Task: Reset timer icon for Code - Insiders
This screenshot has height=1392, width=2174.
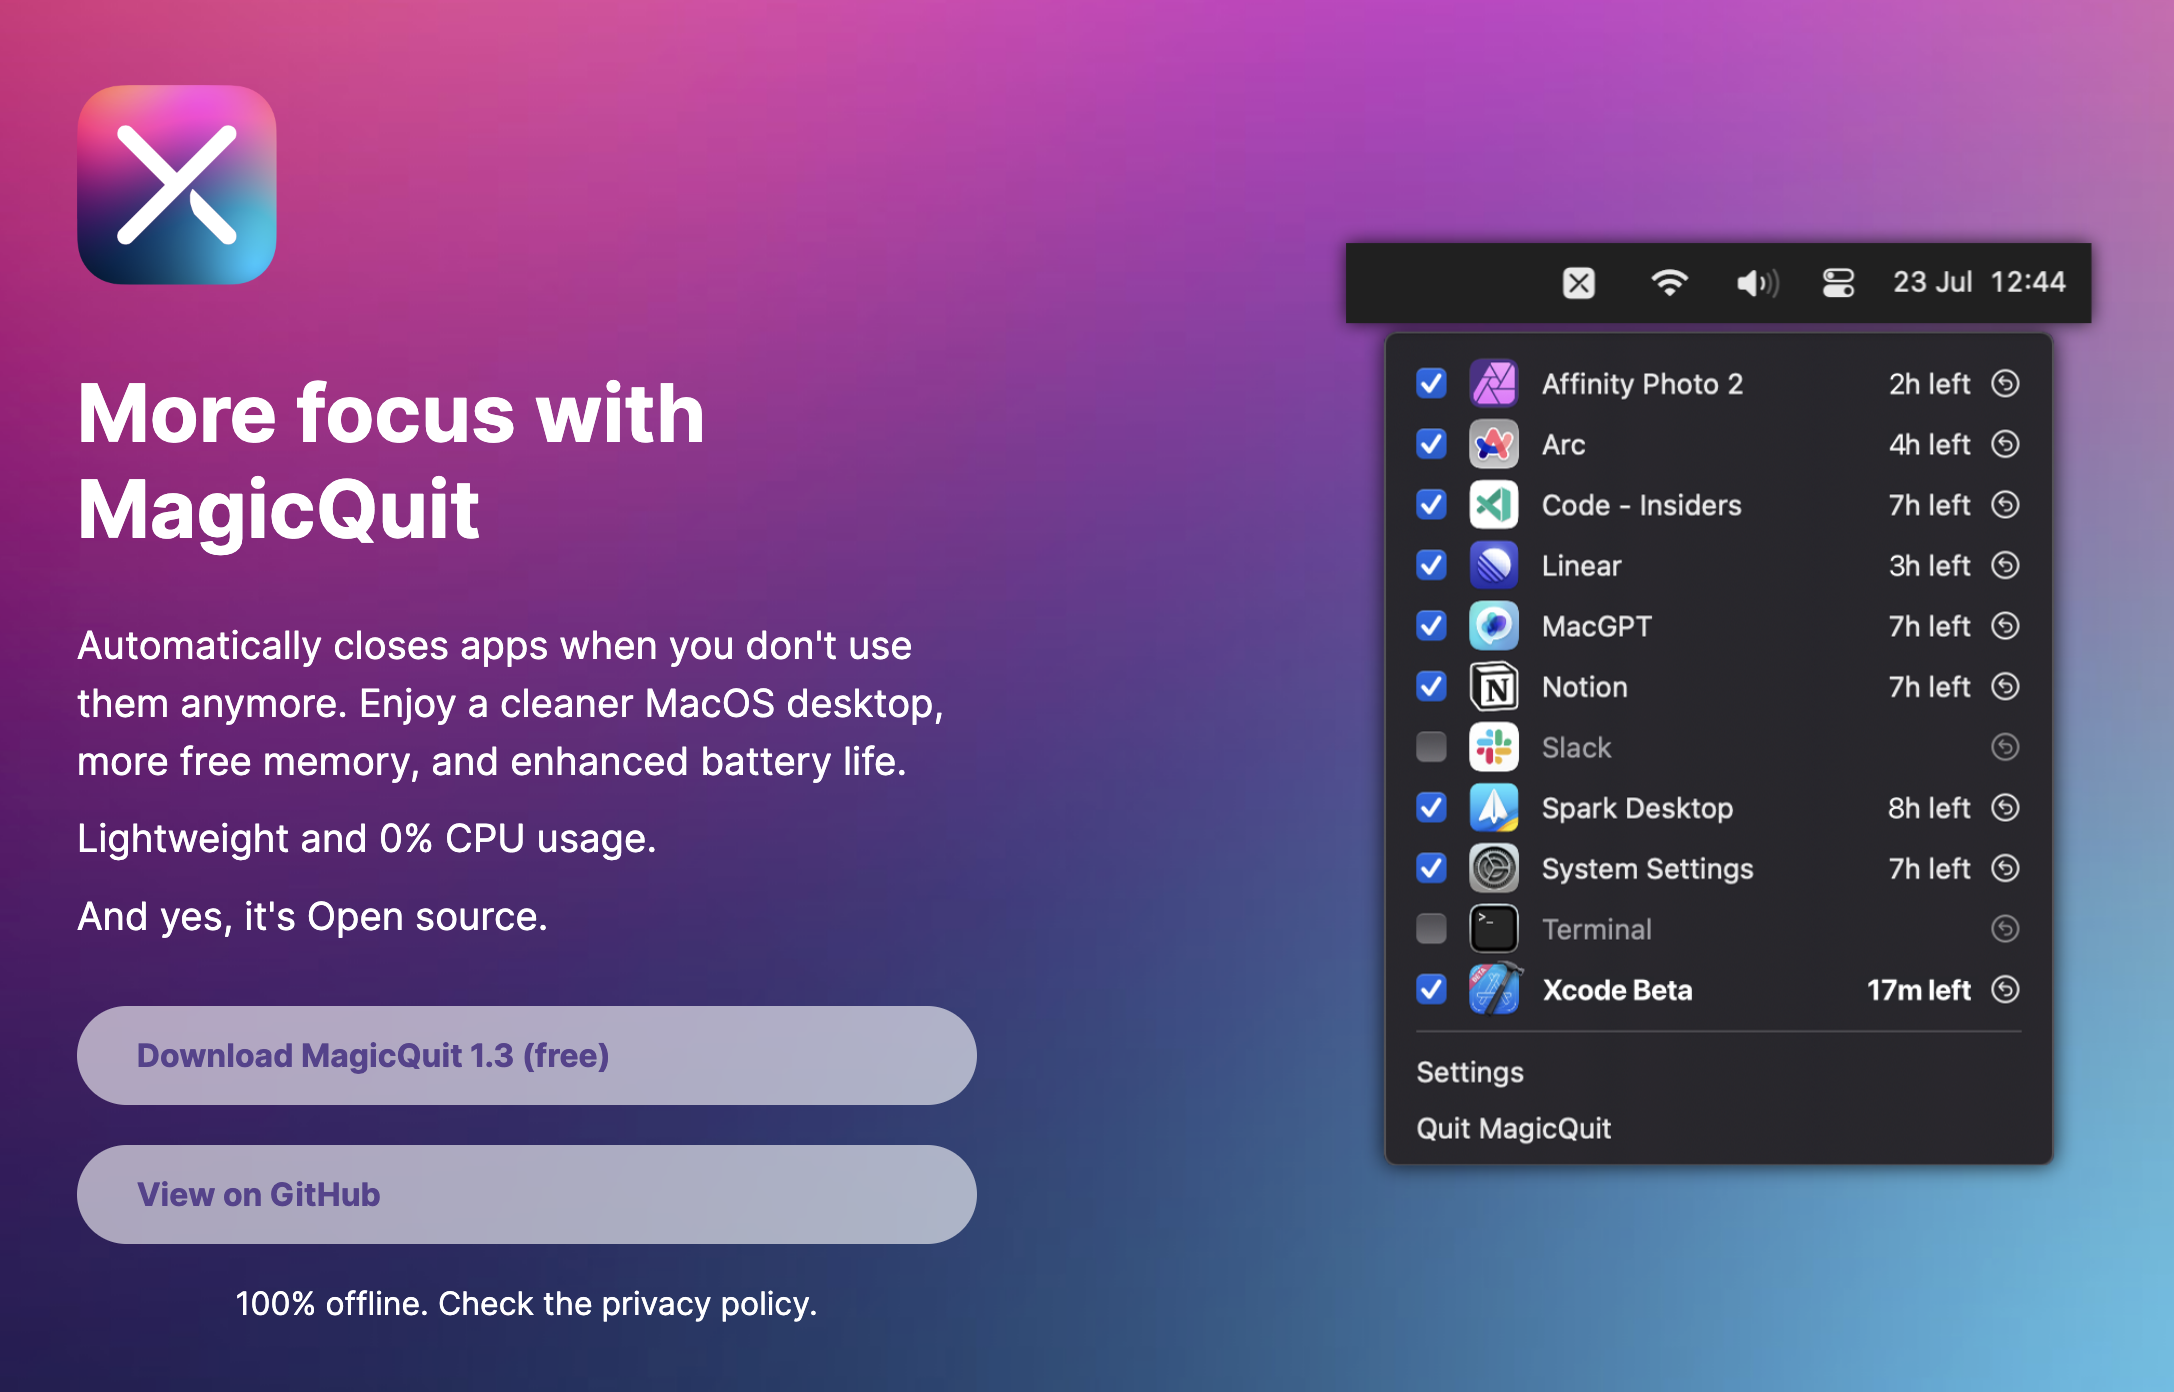Action: [2005, 505]
